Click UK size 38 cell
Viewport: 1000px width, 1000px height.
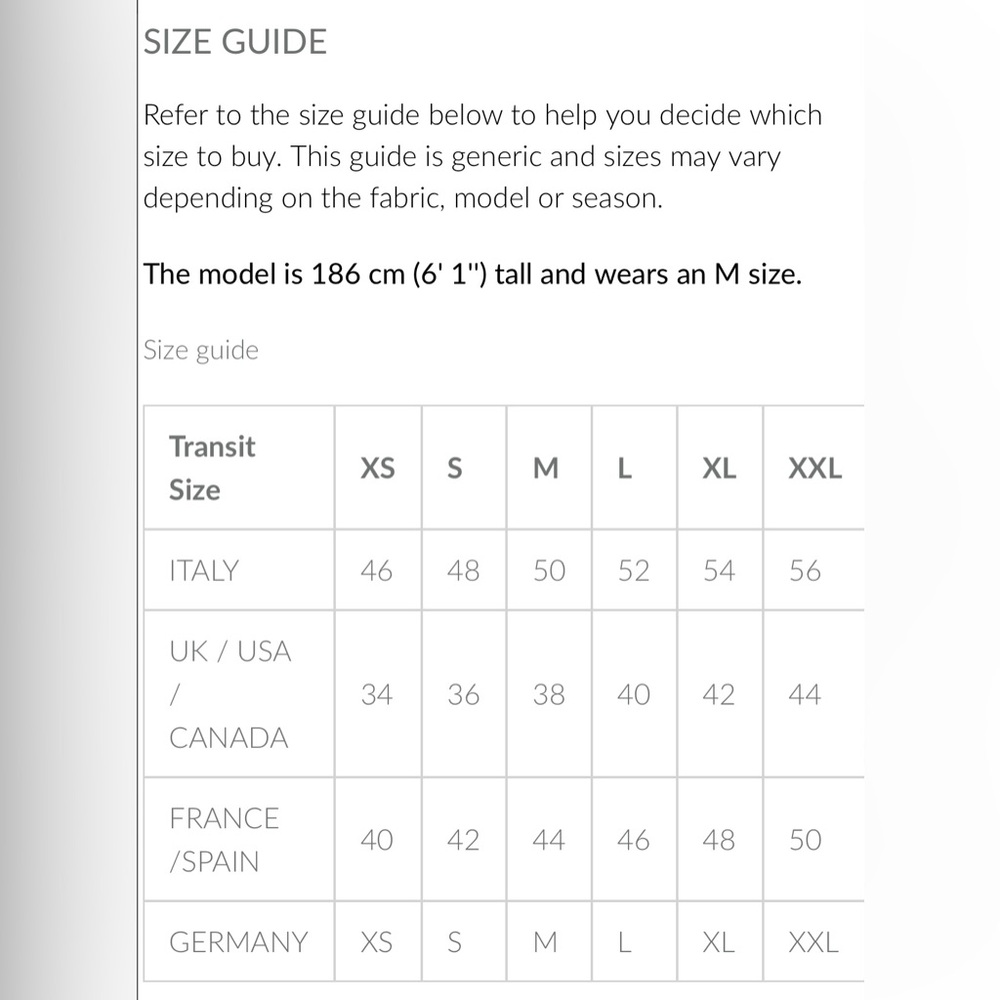(549, 695)
